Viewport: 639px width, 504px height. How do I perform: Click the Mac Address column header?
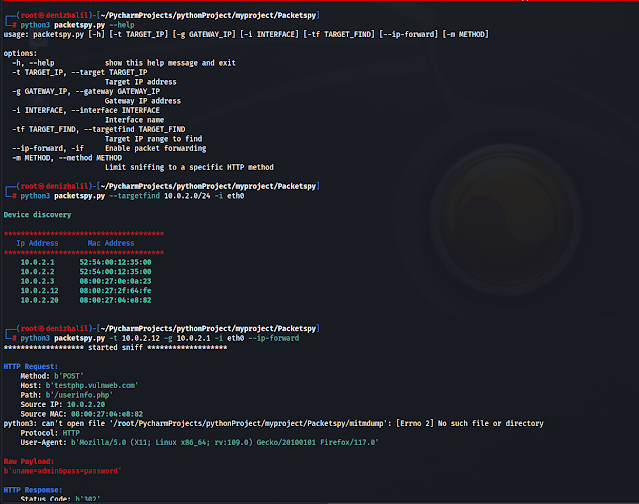point(111,243)
